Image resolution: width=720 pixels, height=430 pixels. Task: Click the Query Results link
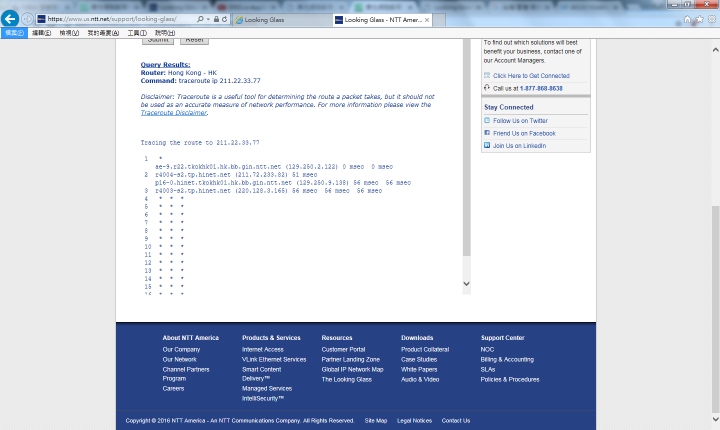pos(165,65)
